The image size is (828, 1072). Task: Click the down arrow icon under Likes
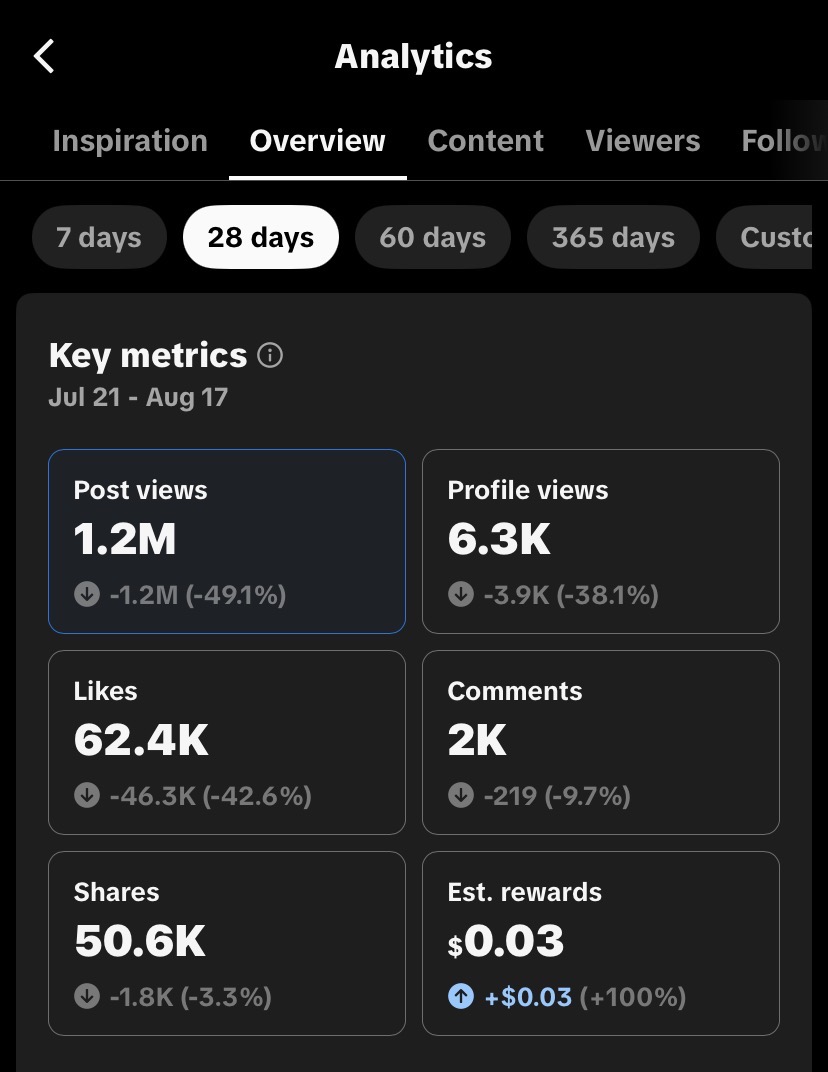tap(87, 795)
